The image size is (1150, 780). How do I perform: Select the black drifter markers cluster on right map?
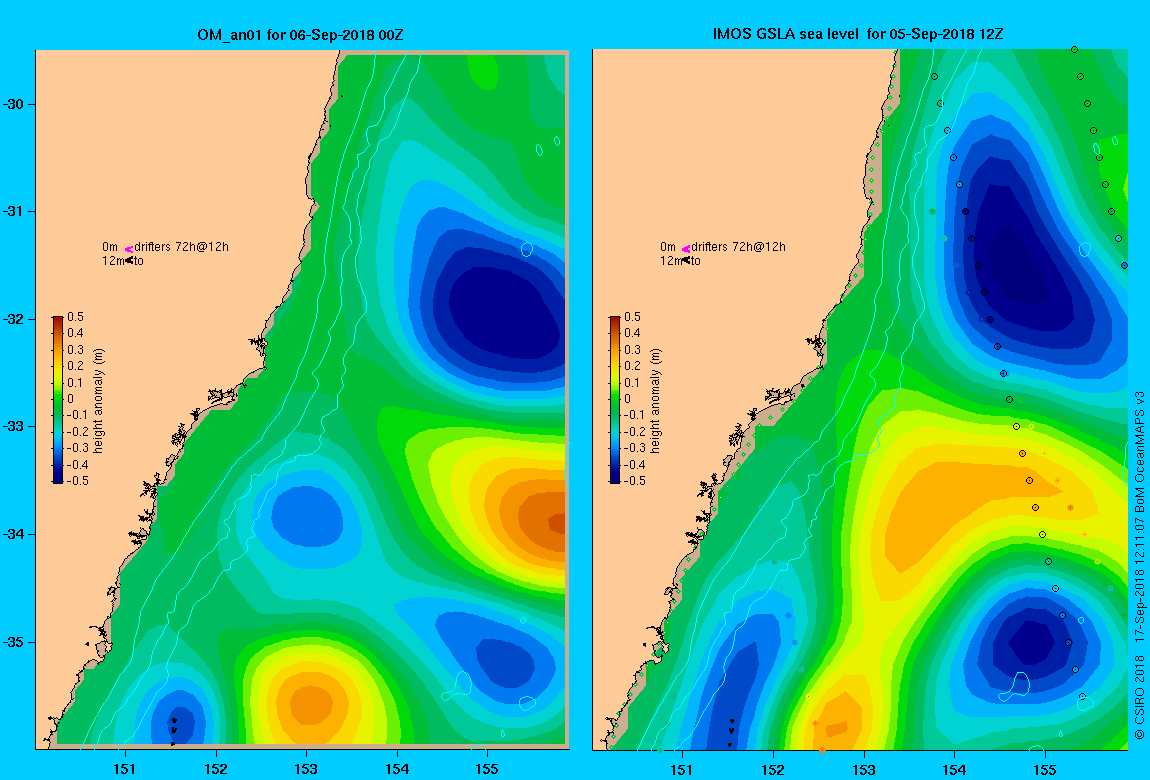[x=730, y=732]
